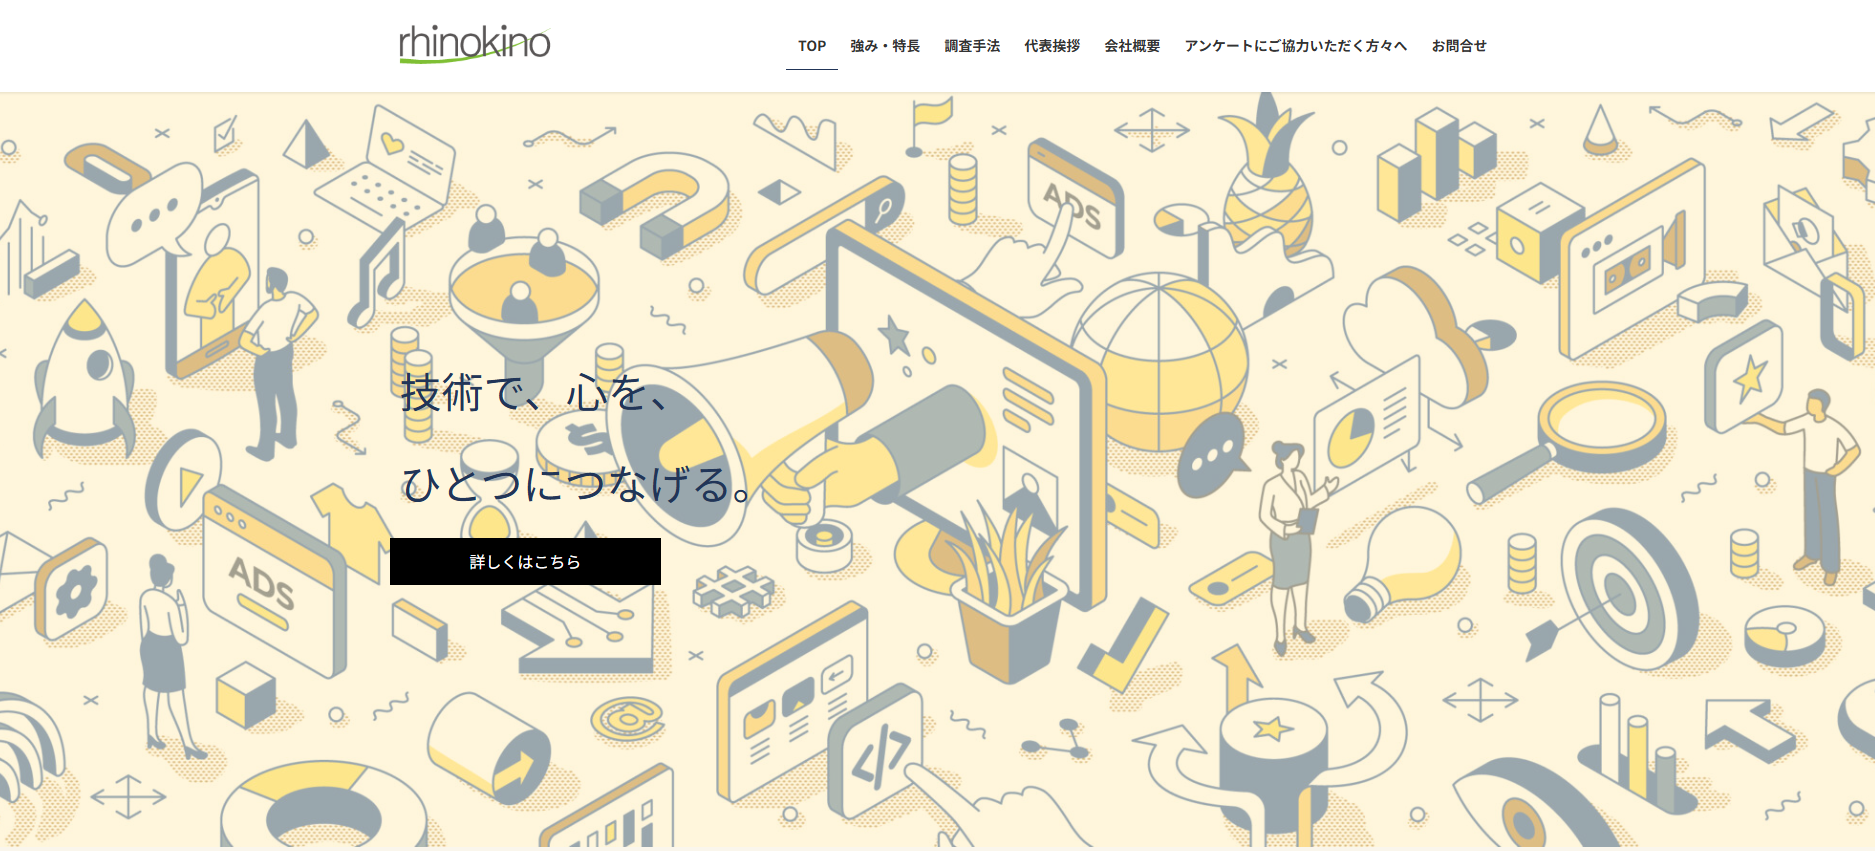1875x851 pixels.
Task: Open the TOP menu item
Action: (x=812, y=46)
